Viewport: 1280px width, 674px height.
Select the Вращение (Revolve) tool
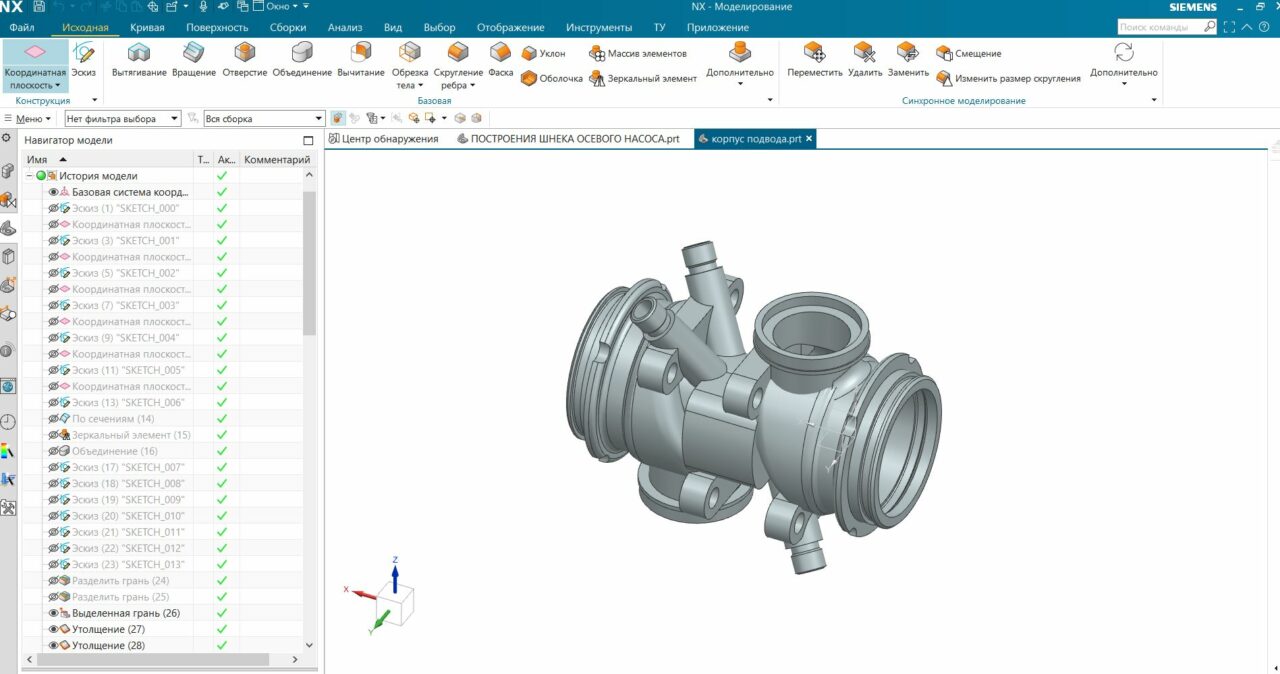(x=193, y=53)
